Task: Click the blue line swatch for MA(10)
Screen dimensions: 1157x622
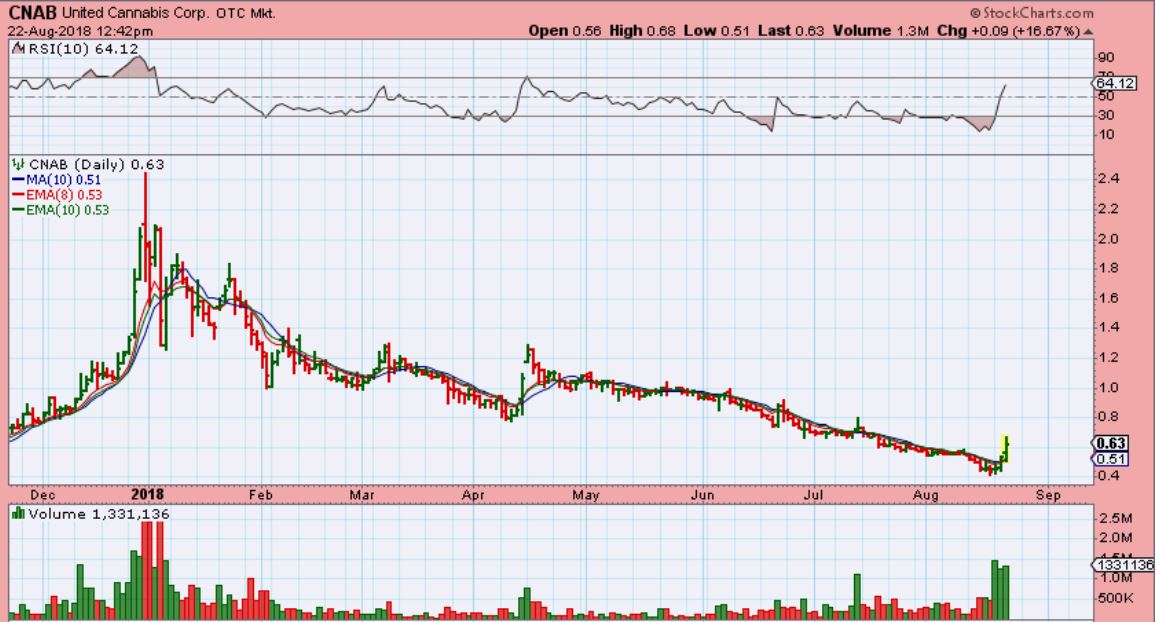Action: point(18,179)
